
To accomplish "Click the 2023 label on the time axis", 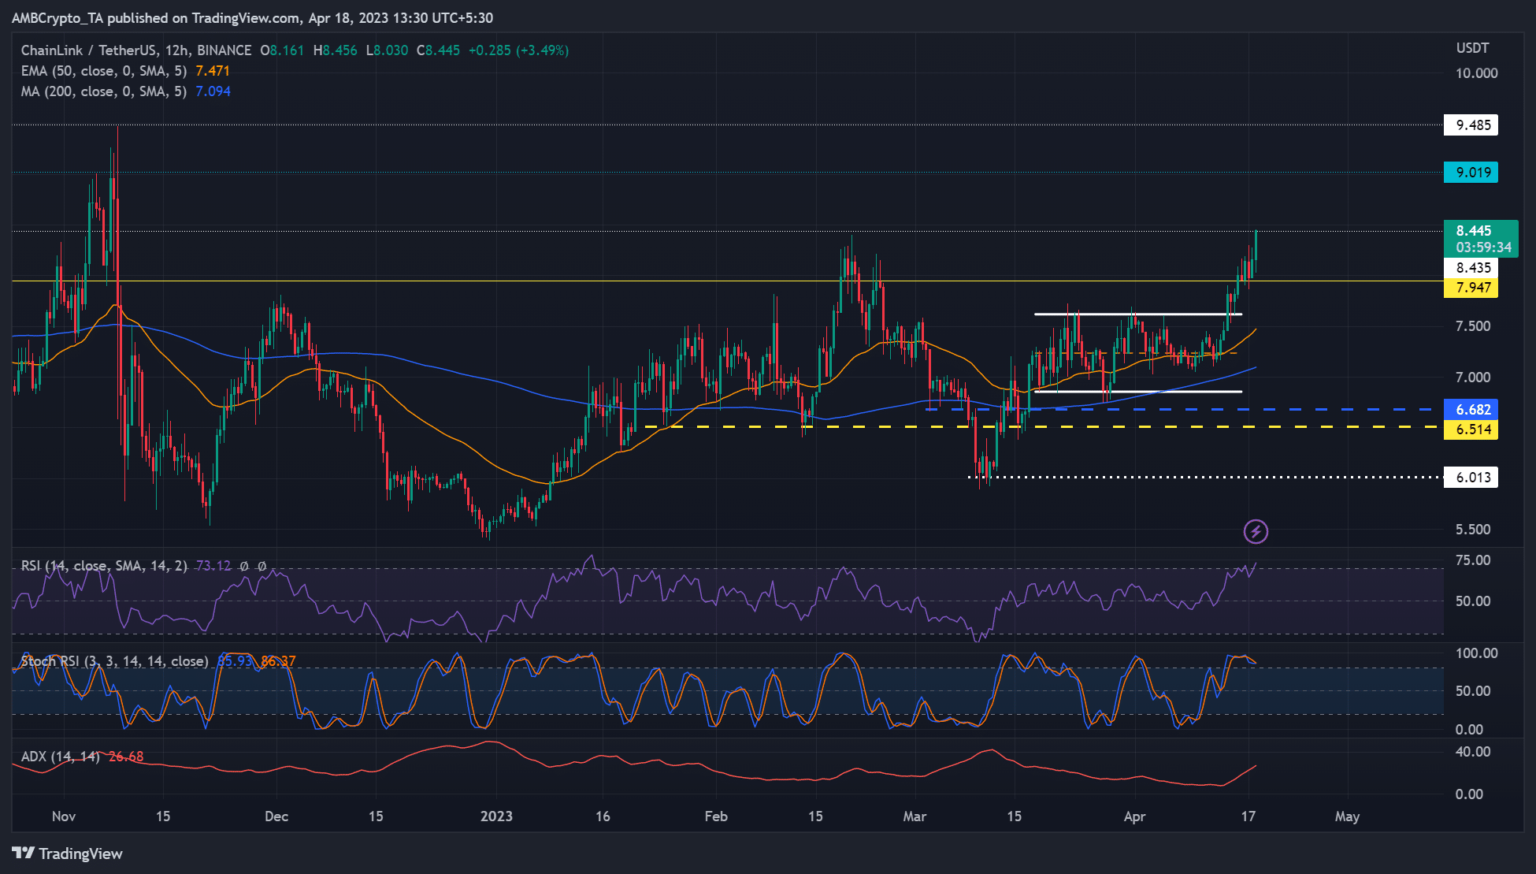I will 496,816.
